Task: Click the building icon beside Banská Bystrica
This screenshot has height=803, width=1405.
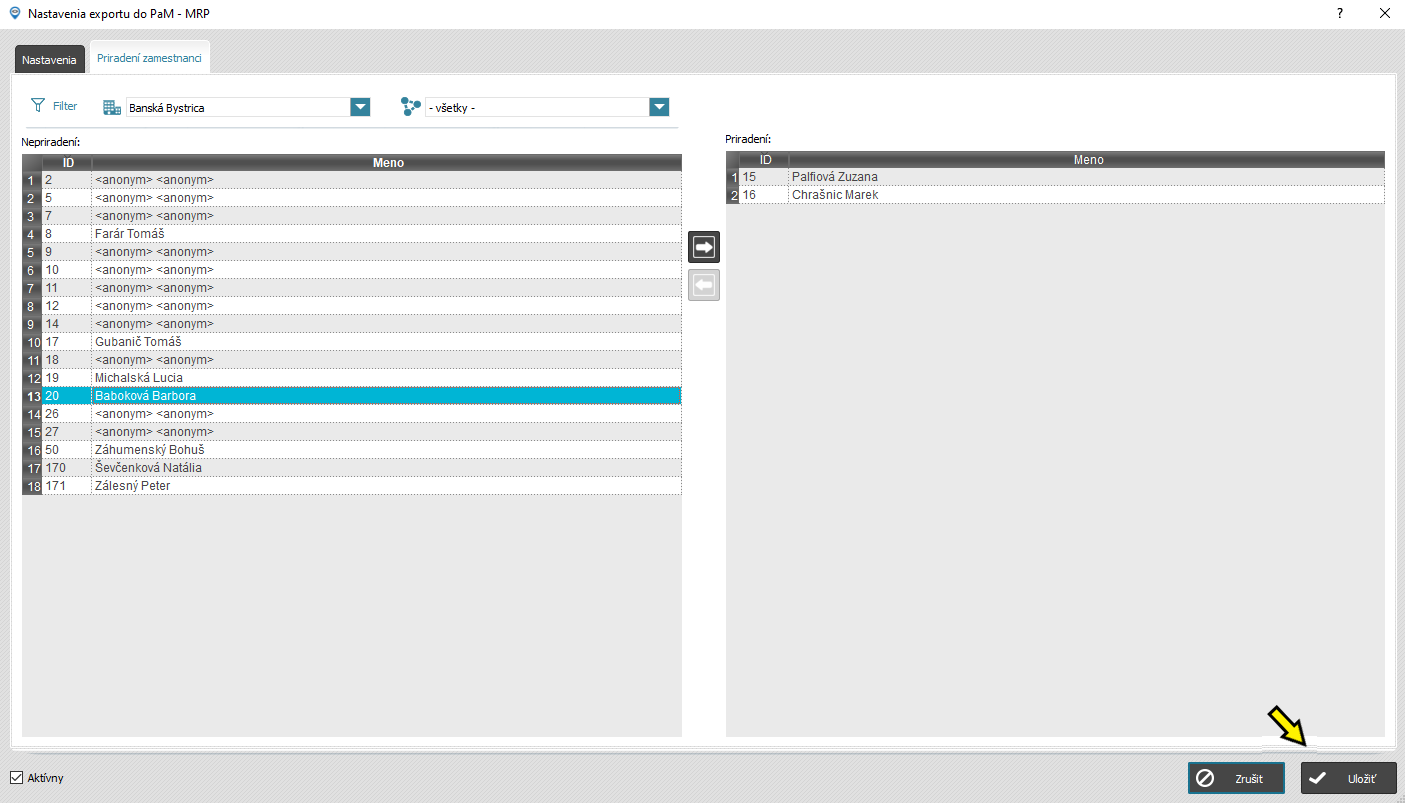Action: point(112,107)
